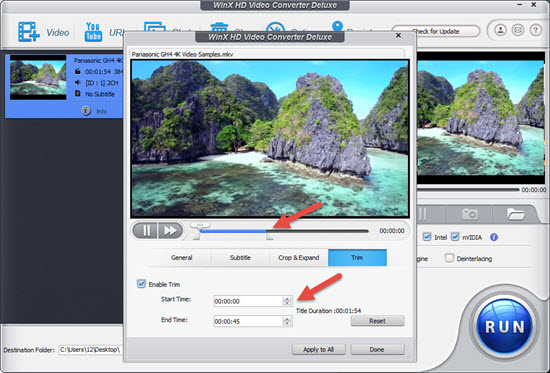Open the help question mark icon
Image resolution: width=550 pixels, height=373 pixels.
click(x=535, y=31)
